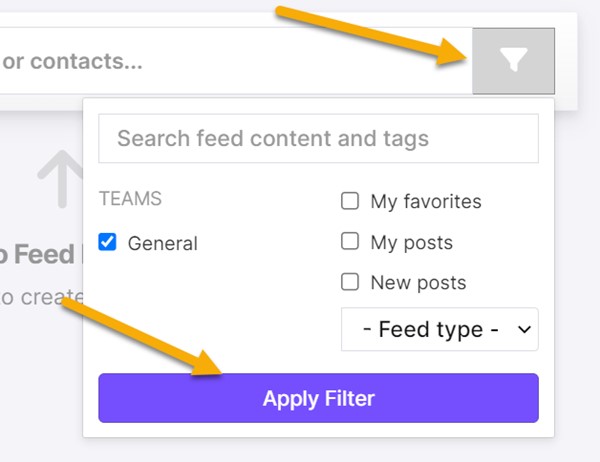Viewport: 600px width, 462px height.
Task: Focus the Search feed content and tags field
Action: [318, 138]
